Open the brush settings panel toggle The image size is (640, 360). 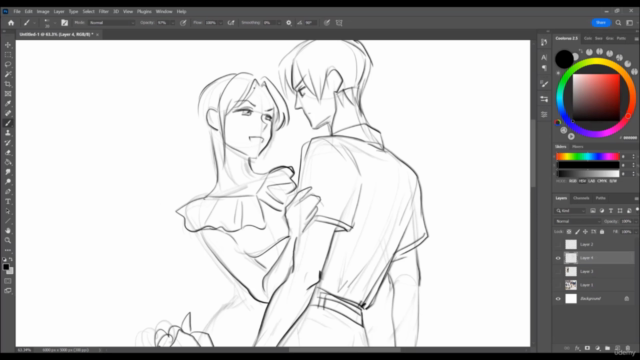click(x=64, y=23)
